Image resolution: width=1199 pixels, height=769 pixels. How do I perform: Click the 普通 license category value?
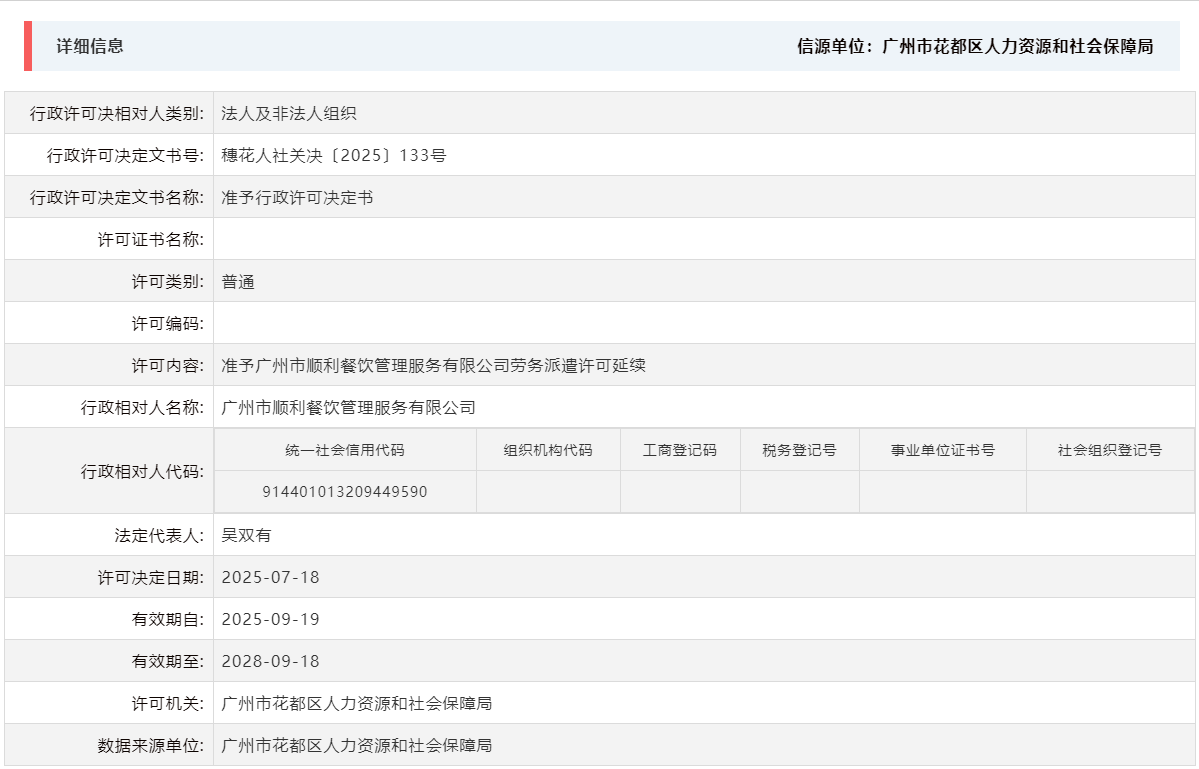tap(238, 280)
